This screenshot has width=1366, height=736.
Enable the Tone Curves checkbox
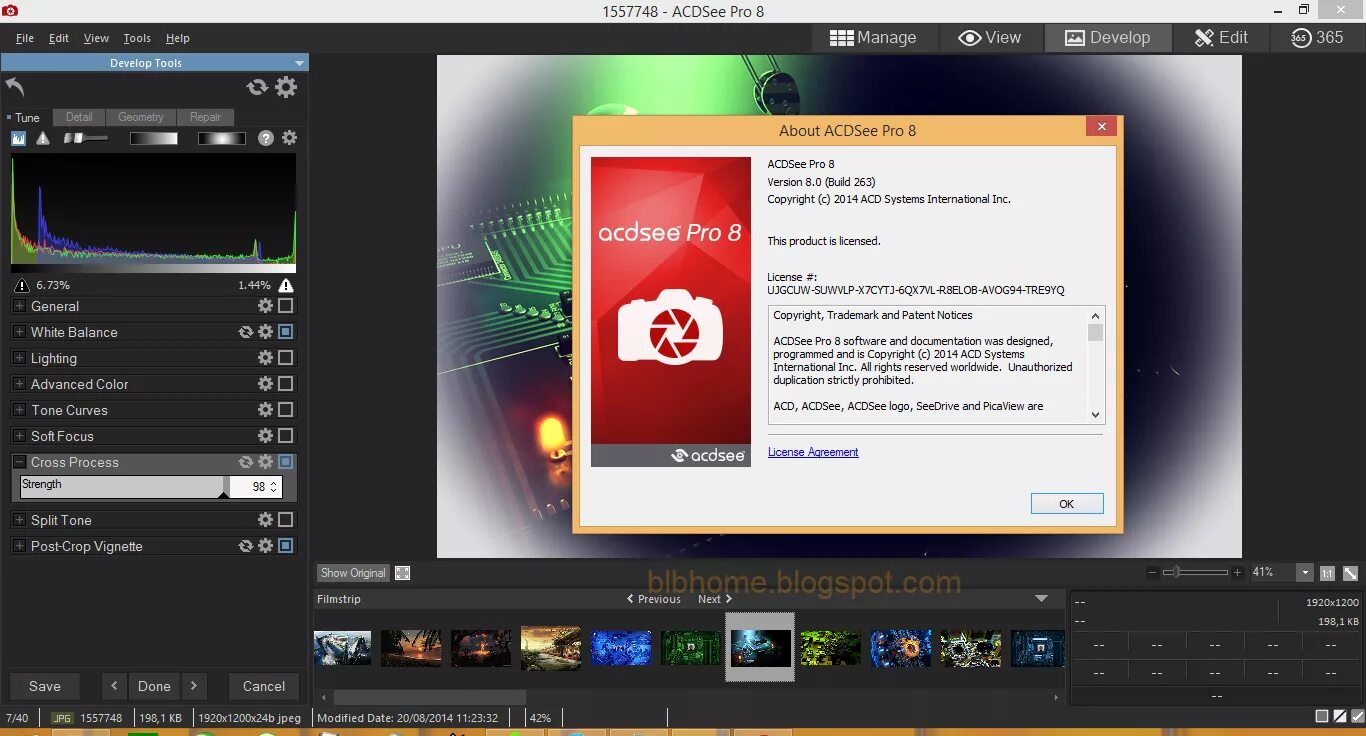click(x=286, y=410)
